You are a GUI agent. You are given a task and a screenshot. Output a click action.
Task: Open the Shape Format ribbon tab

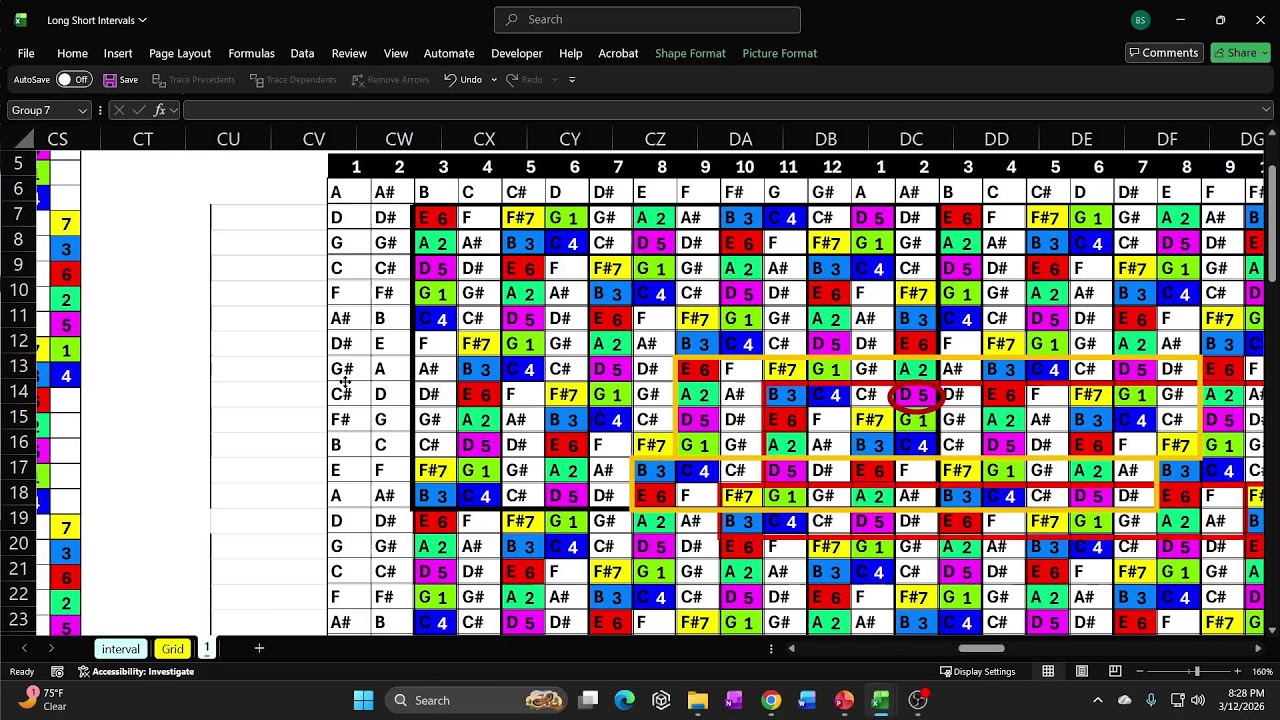(x=690, y=53)
